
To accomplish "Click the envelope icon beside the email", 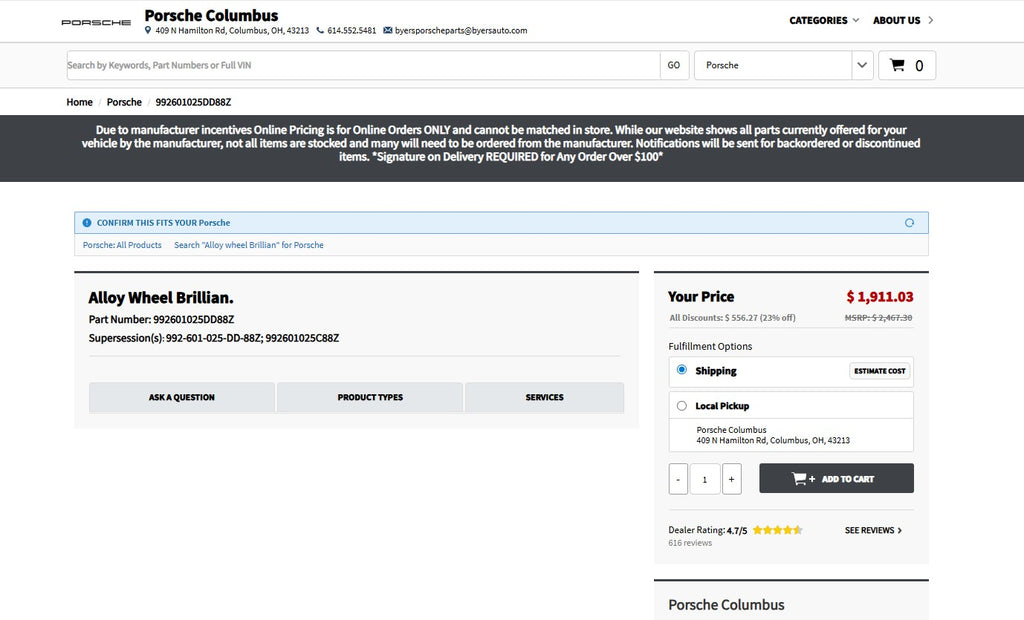I will [x=388, y=30].
